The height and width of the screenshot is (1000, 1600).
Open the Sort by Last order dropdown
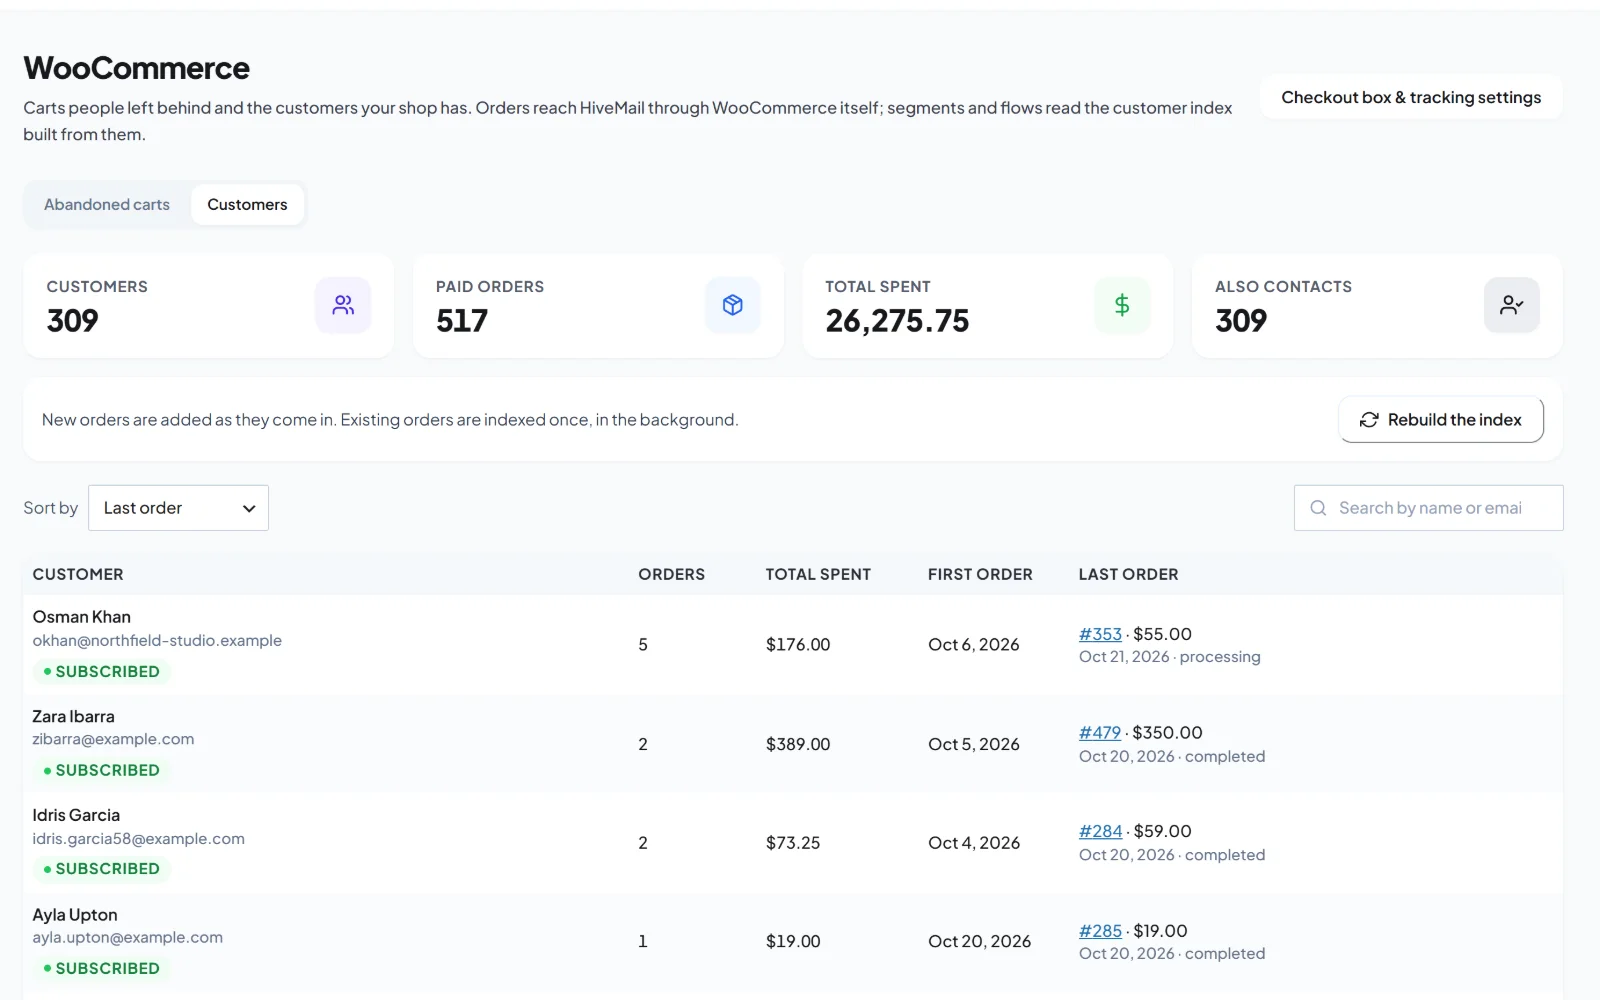(x=178, y=508)
